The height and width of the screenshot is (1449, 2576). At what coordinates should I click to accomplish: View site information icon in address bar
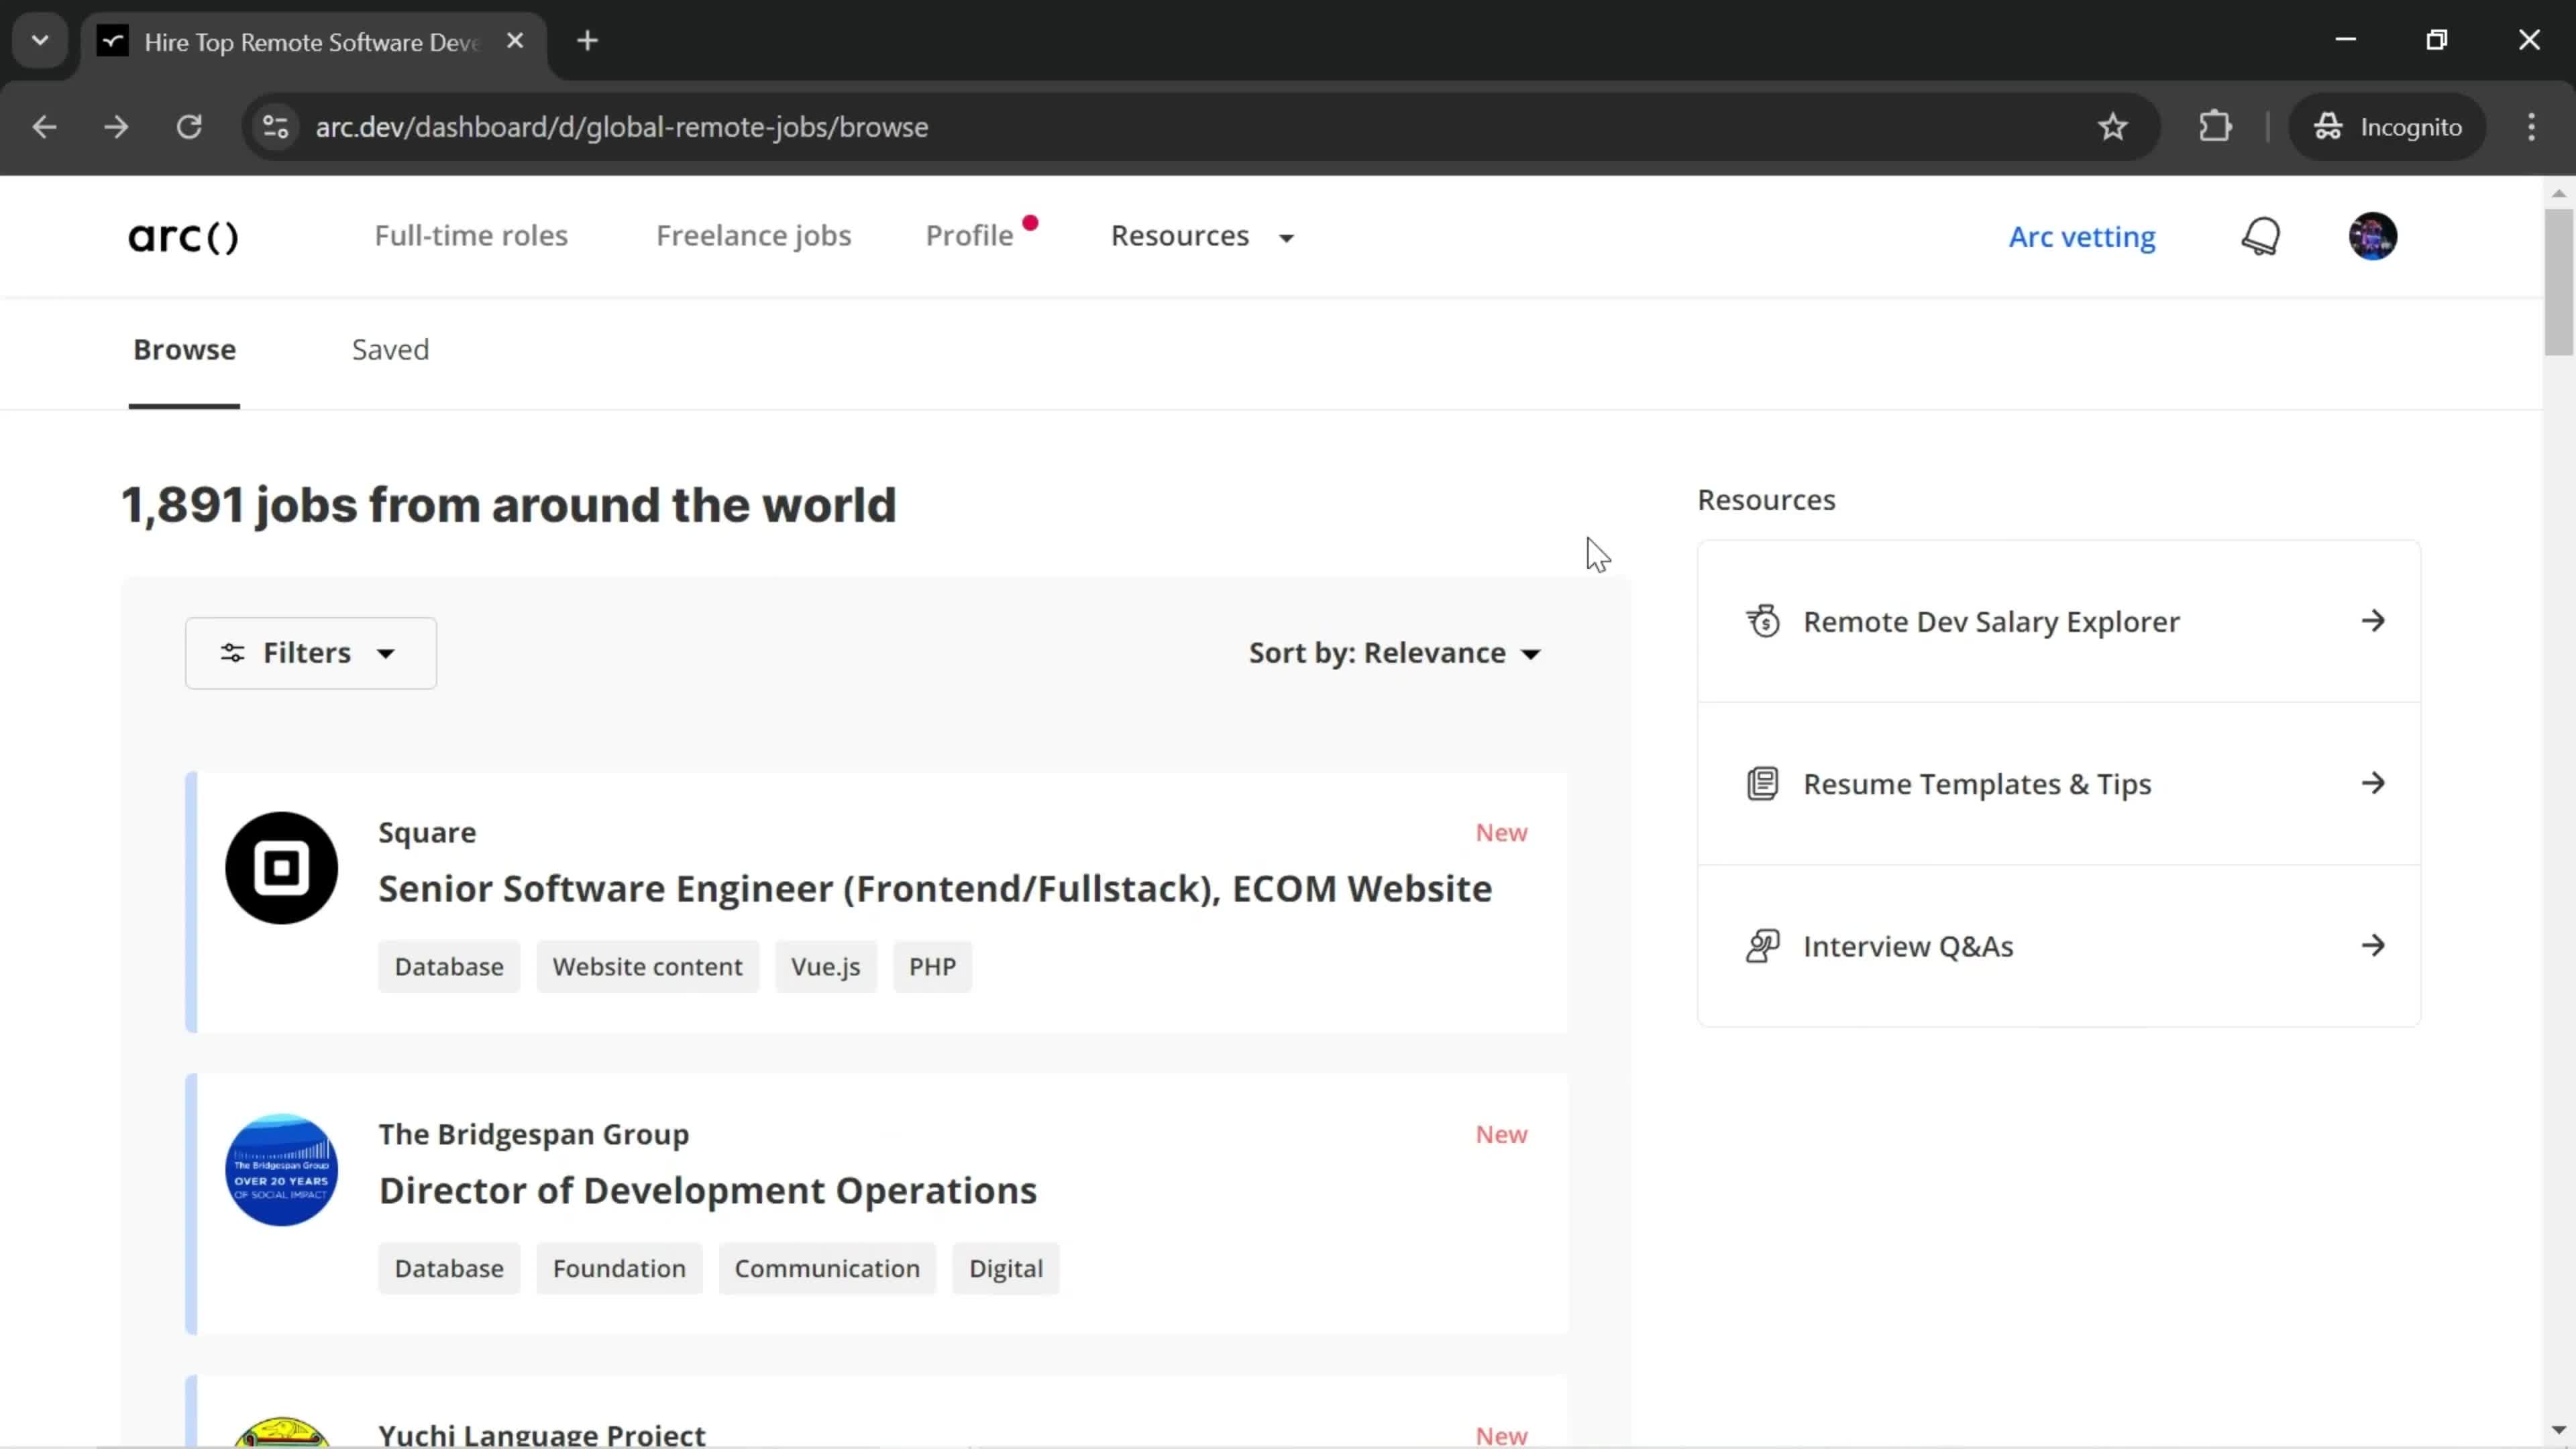[x=275, y=127]
